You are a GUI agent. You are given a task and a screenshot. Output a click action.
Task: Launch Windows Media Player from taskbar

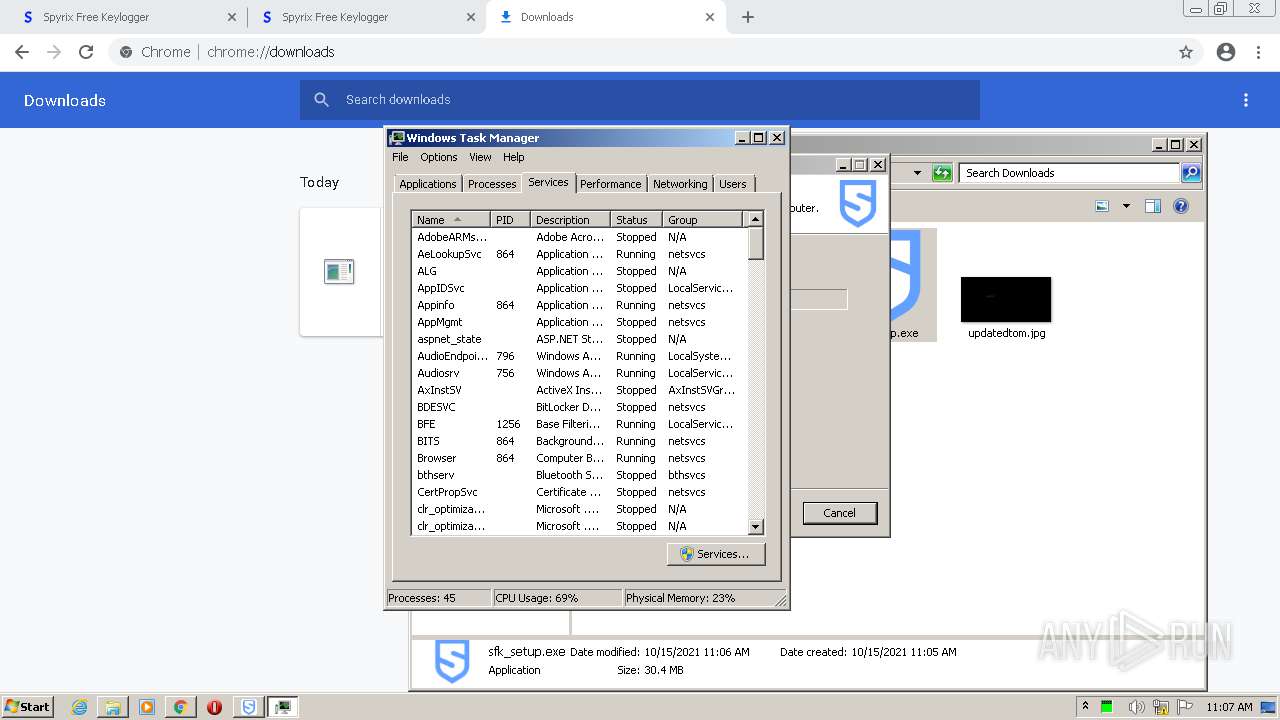(x=147, y=707)
